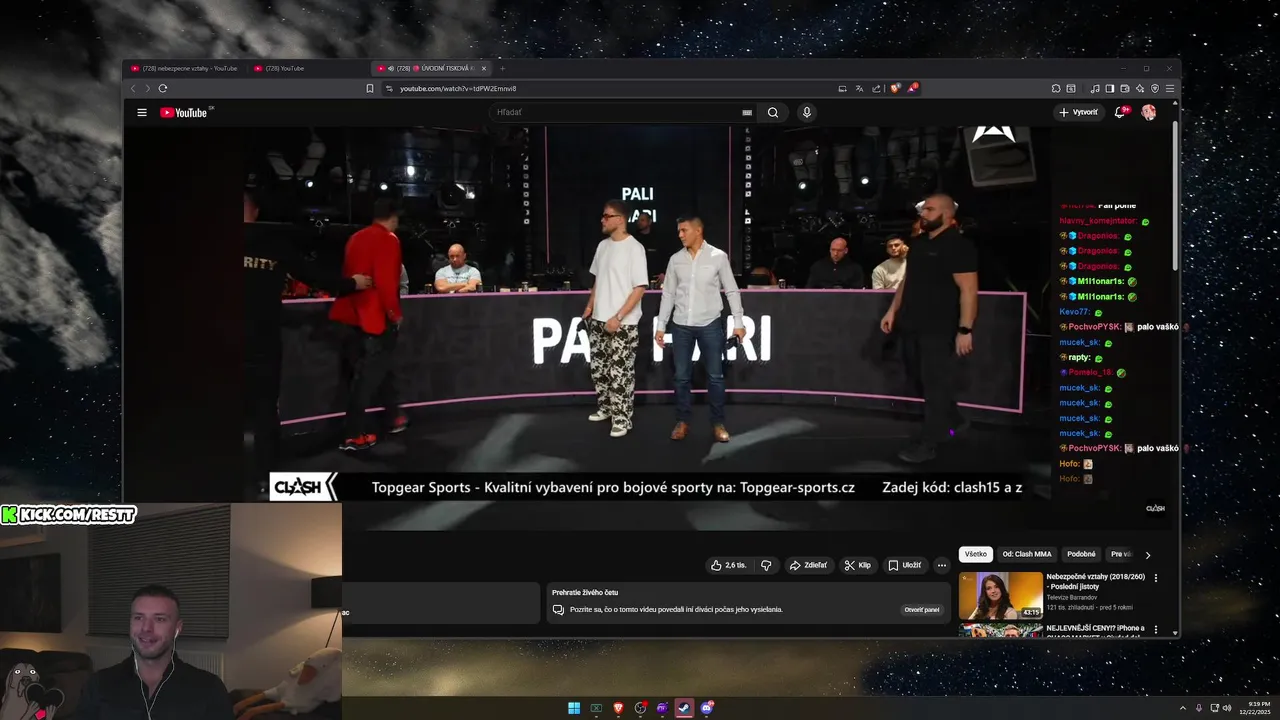Click the address bar URL youtube.com/watch
1280x720 pixels.
point(458,88)
